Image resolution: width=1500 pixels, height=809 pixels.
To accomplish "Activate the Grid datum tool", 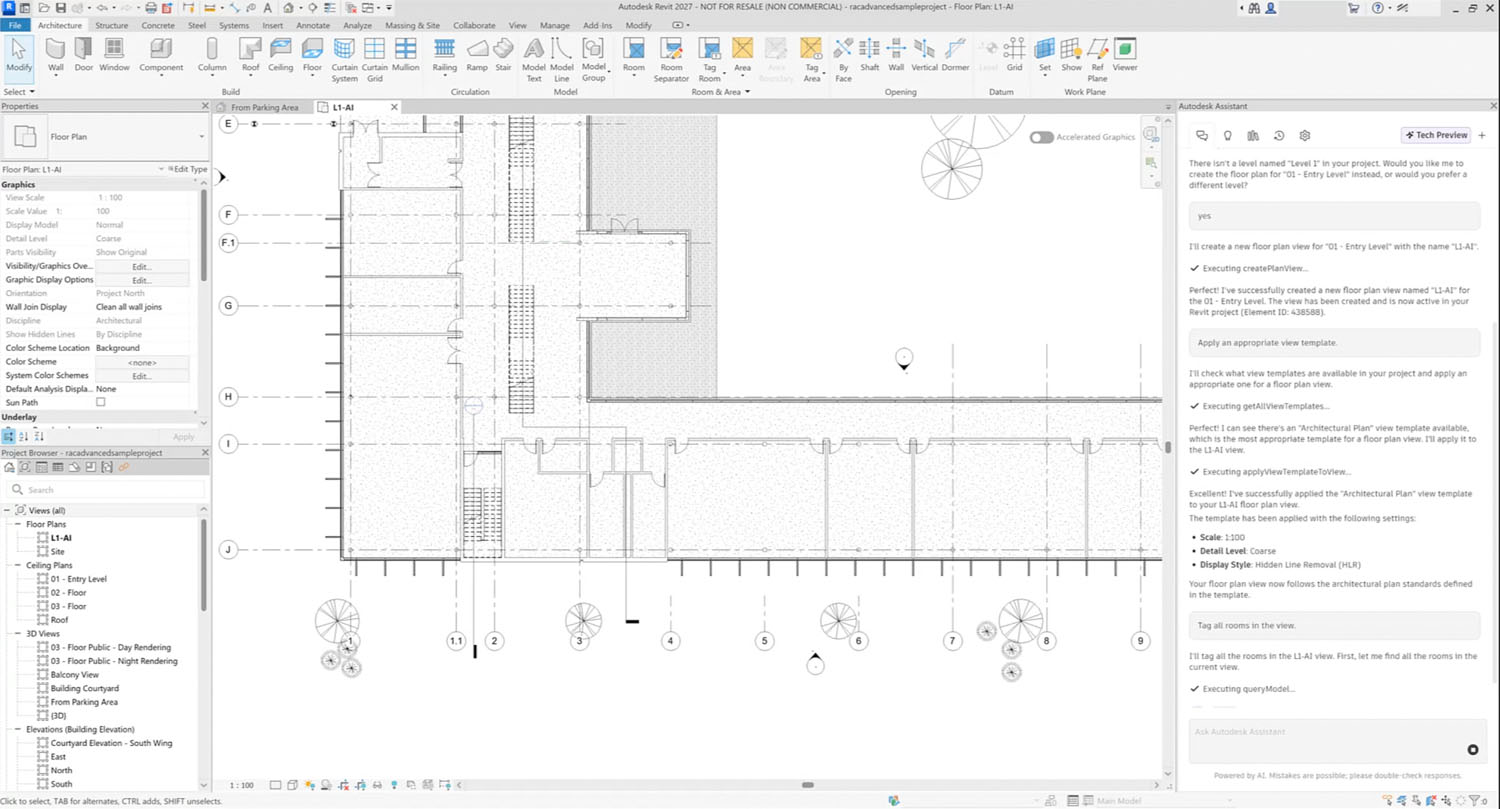I will [x=1014, y=55].
